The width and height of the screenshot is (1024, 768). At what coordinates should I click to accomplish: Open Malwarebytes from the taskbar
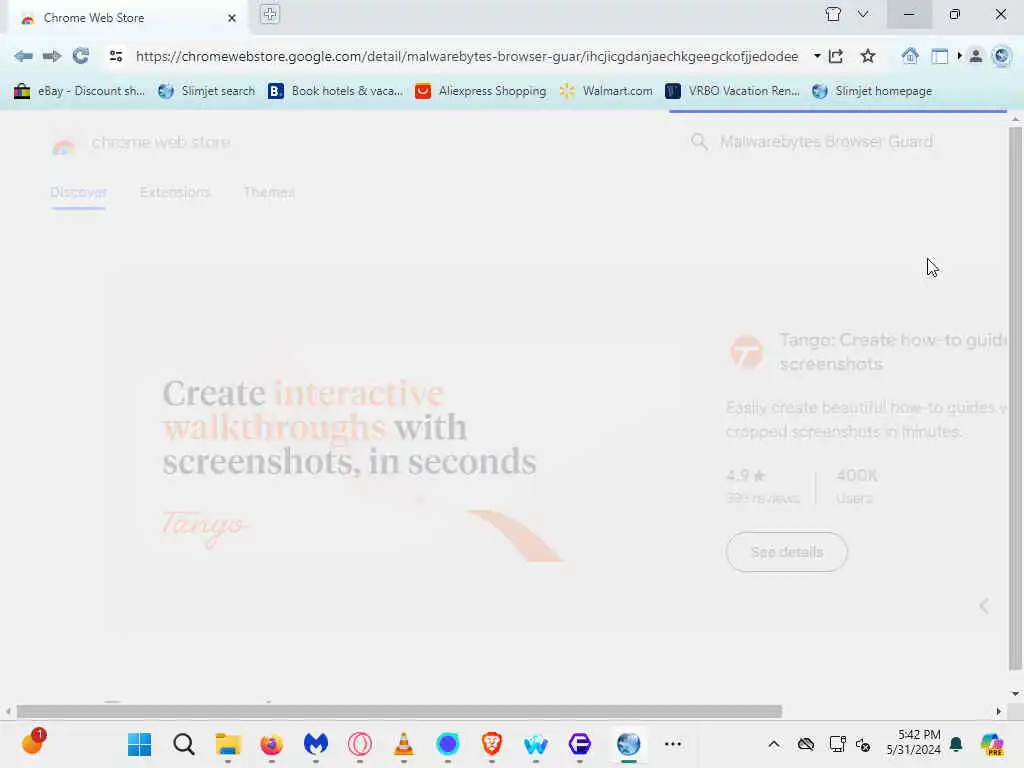[x=315, y=744]
